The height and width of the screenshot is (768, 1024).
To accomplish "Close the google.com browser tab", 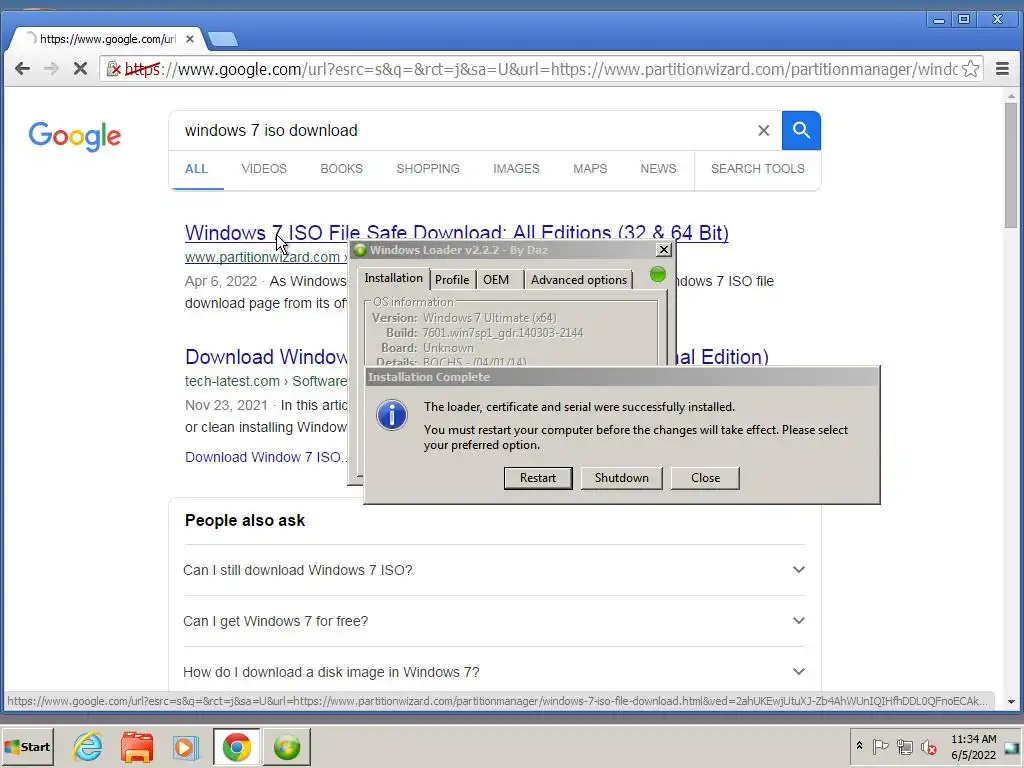I will click(x=189, y=39).
